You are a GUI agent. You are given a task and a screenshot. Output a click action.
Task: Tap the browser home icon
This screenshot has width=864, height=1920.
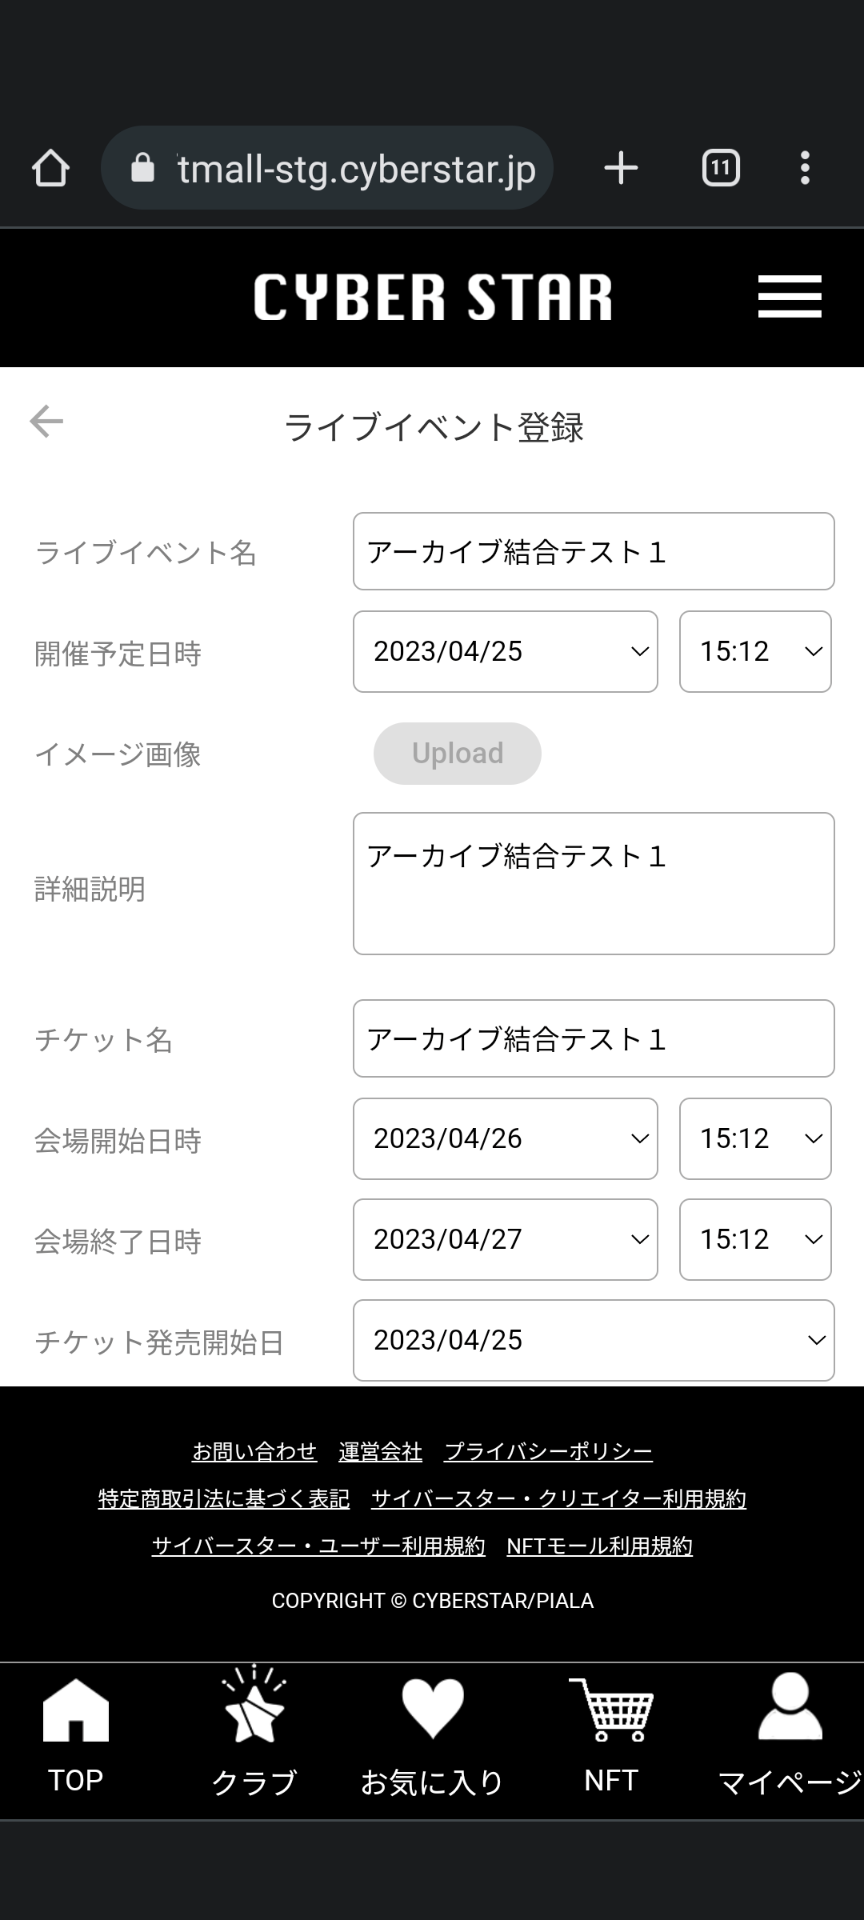[51, 168]
